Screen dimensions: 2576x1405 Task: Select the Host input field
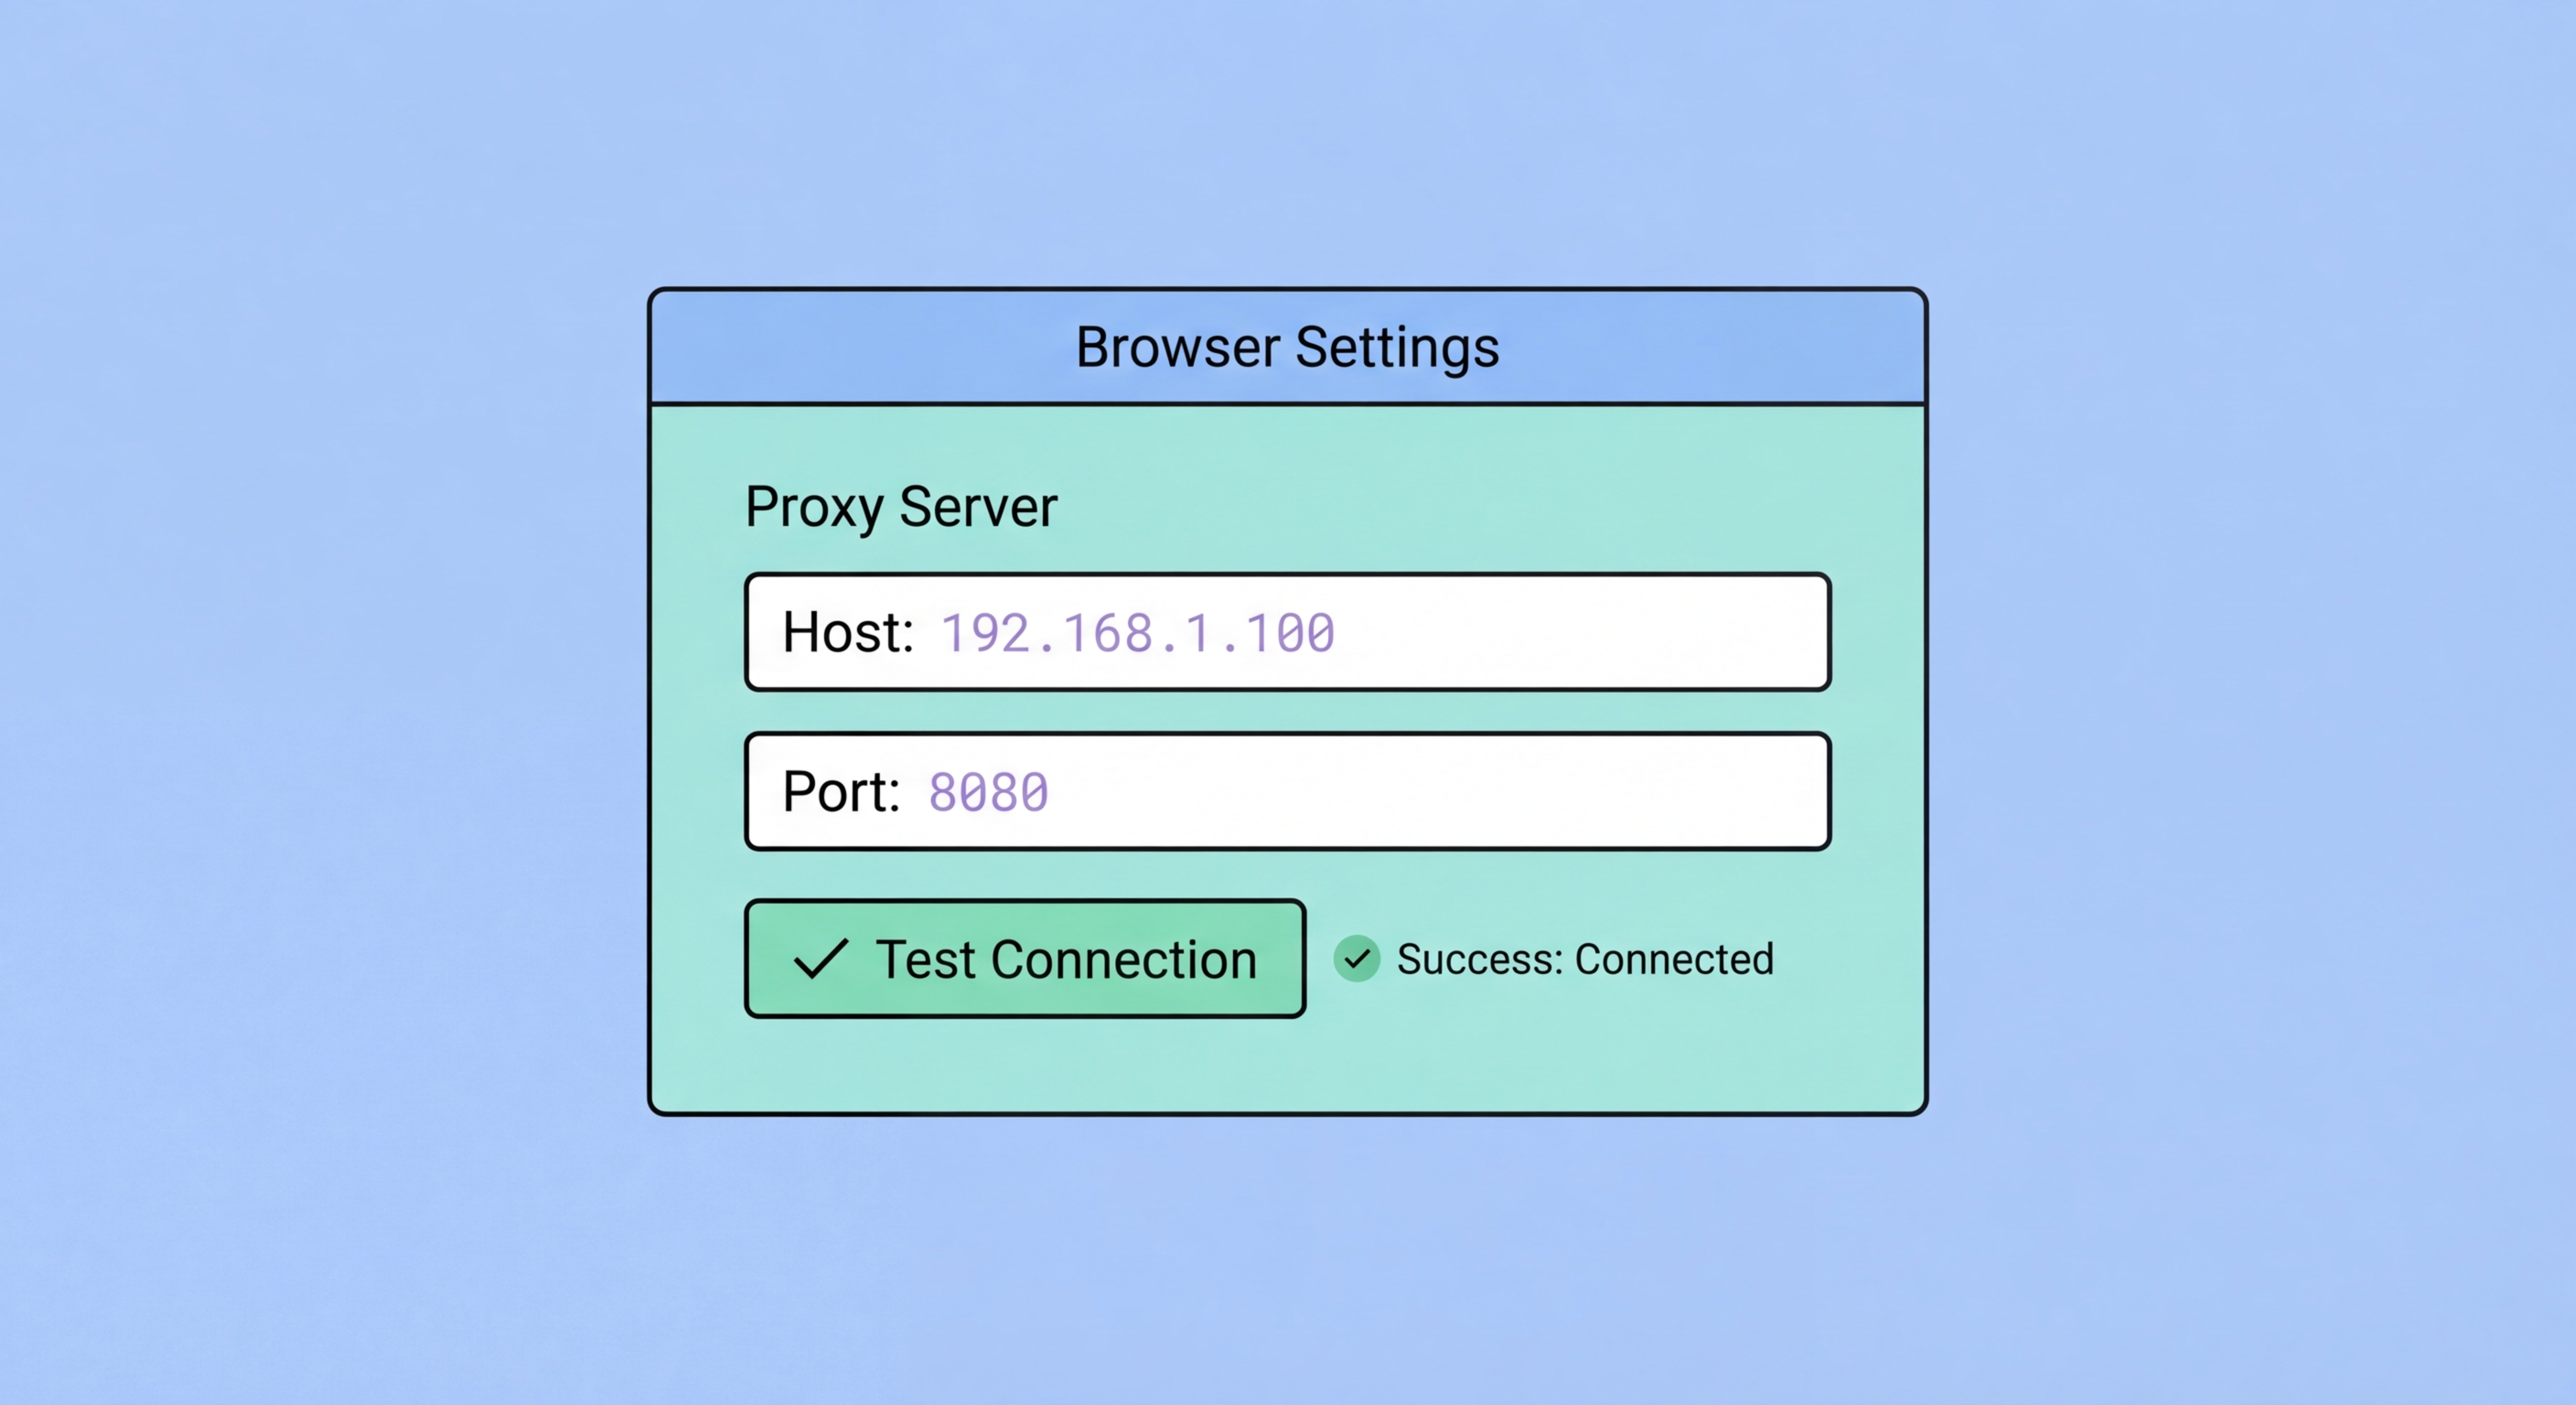[1286, 631]
